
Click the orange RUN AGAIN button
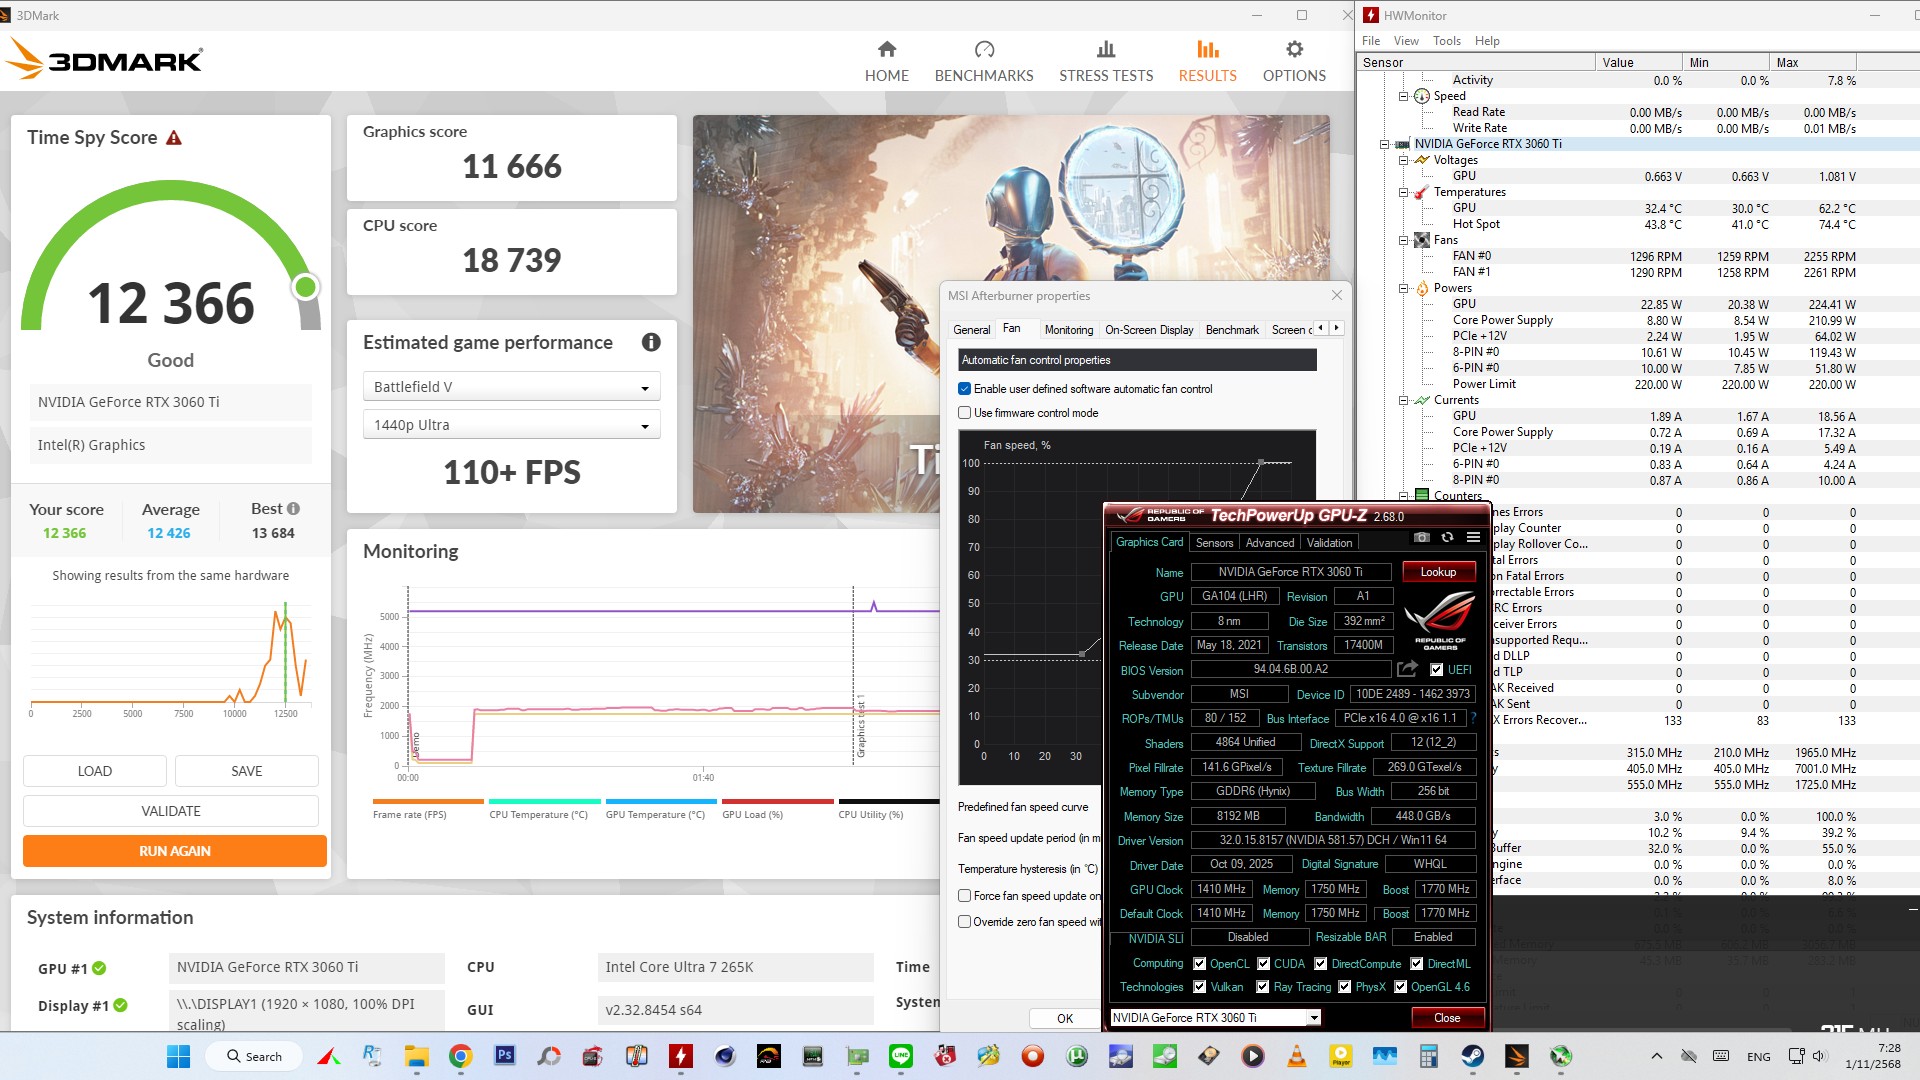coord(175,851)
